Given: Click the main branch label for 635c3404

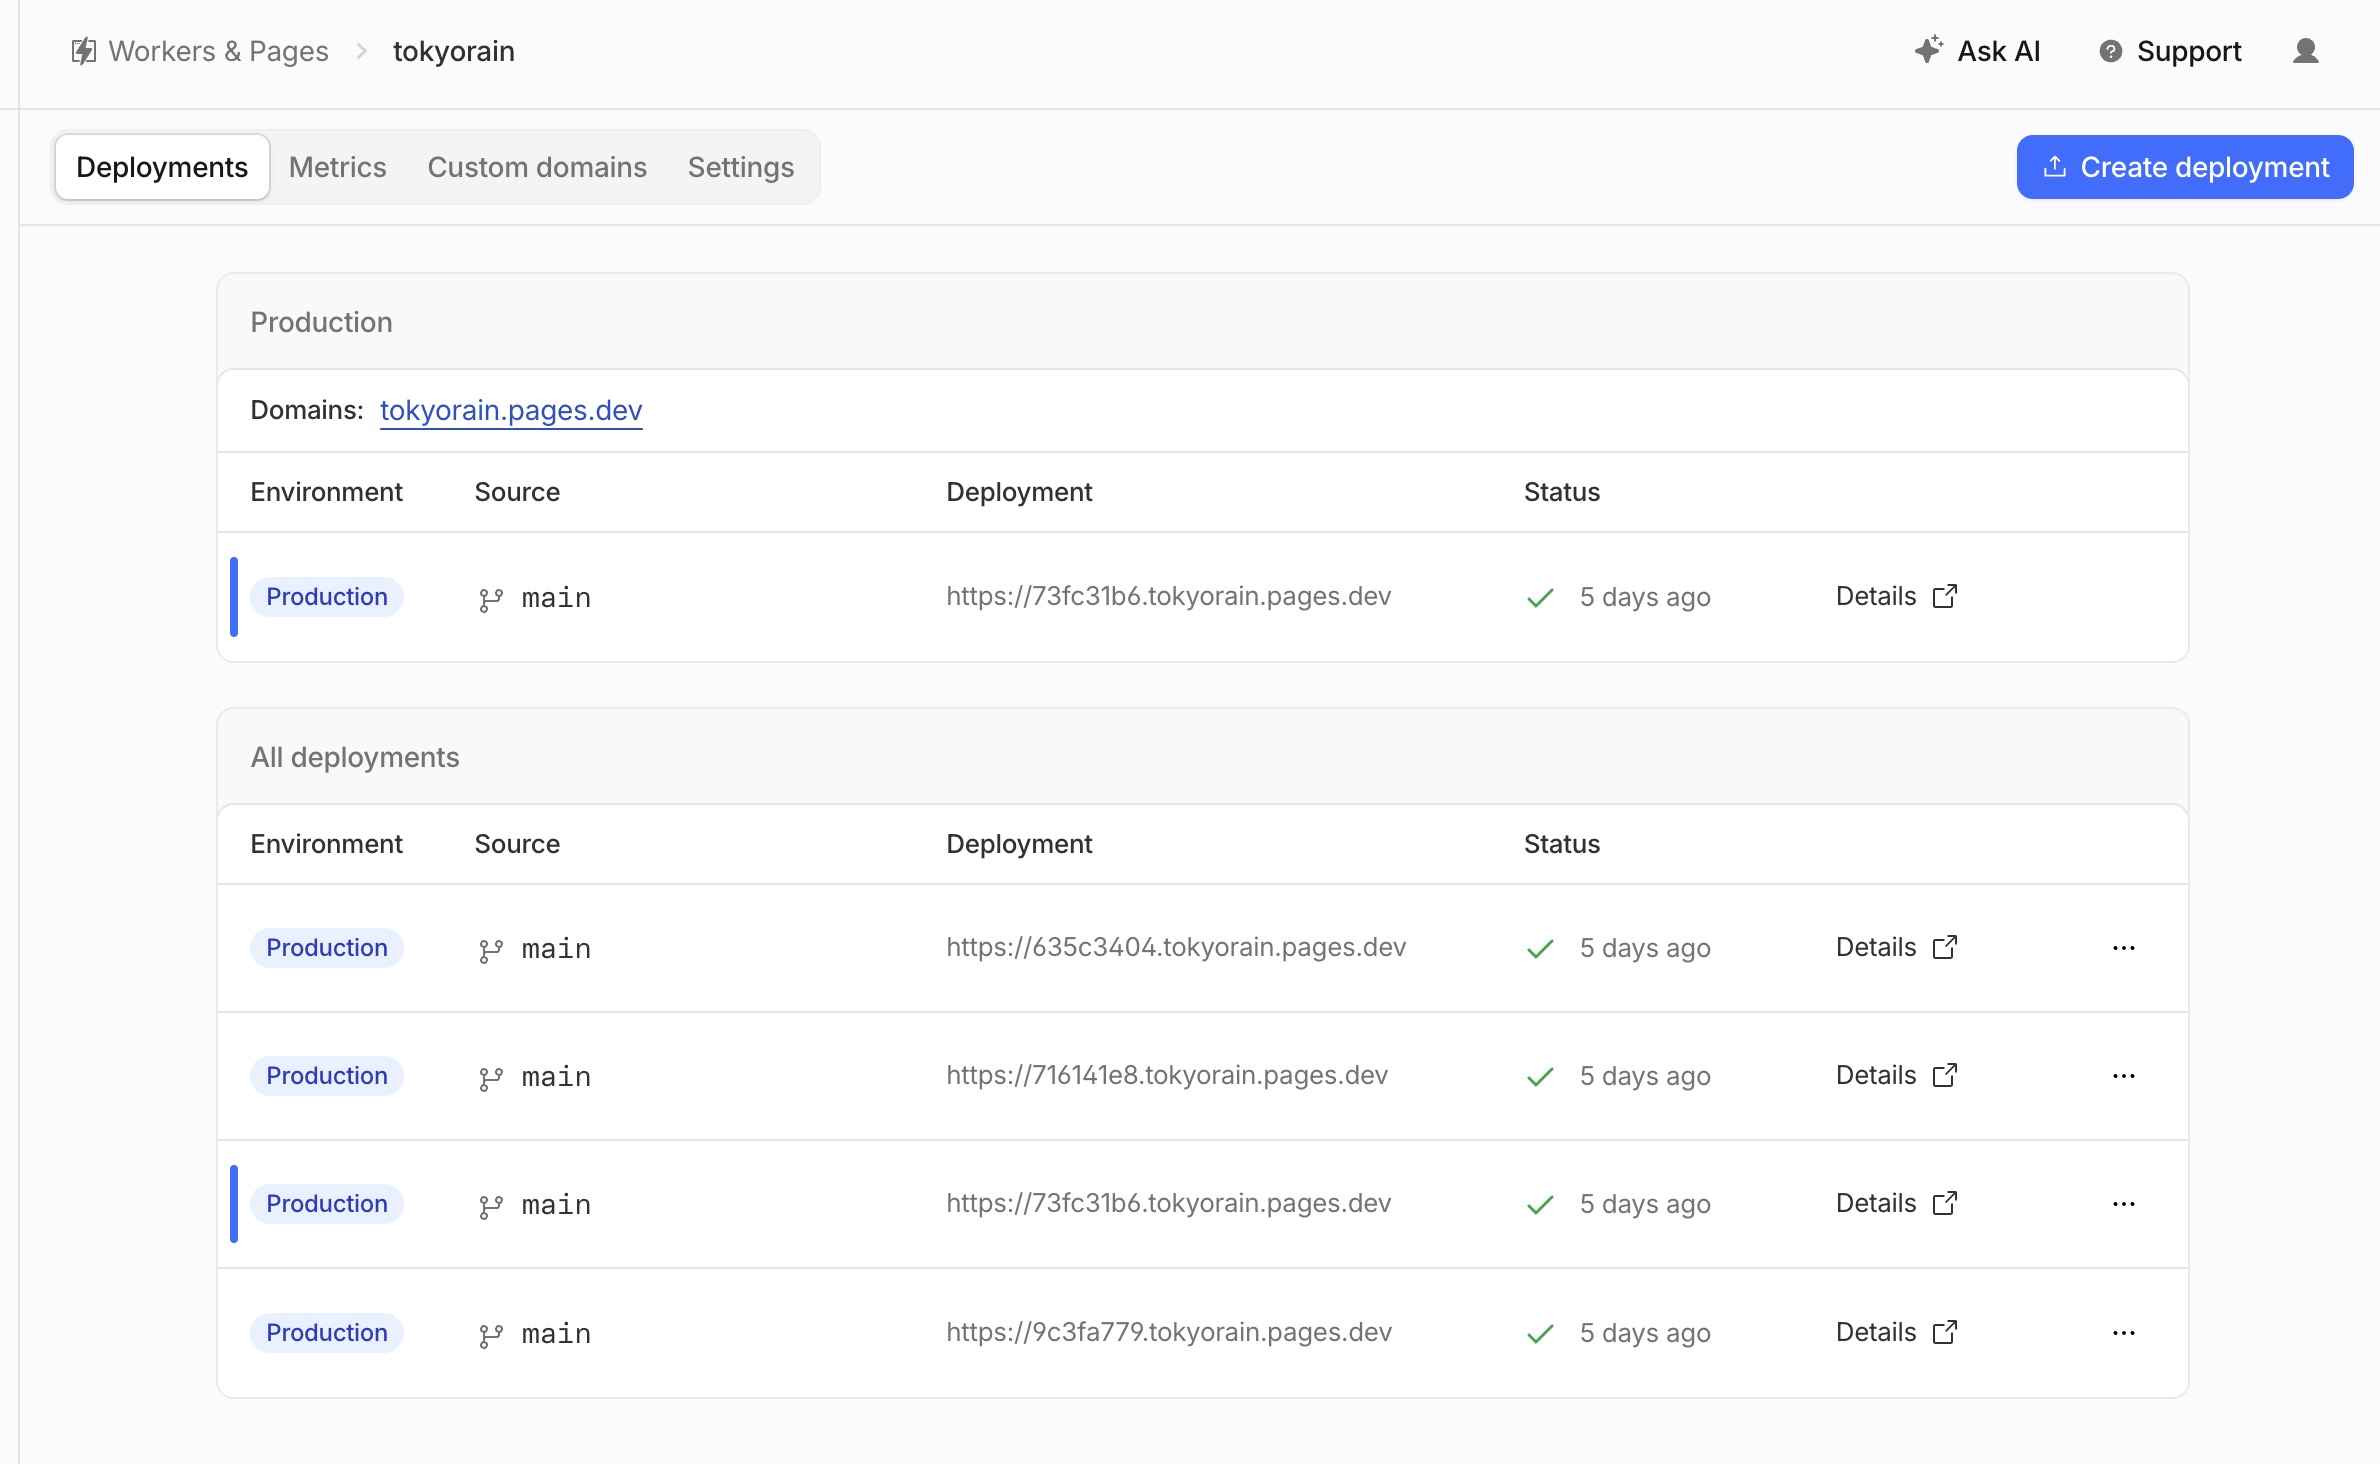Looking at the screenshot, I should [x=556, y=949].
